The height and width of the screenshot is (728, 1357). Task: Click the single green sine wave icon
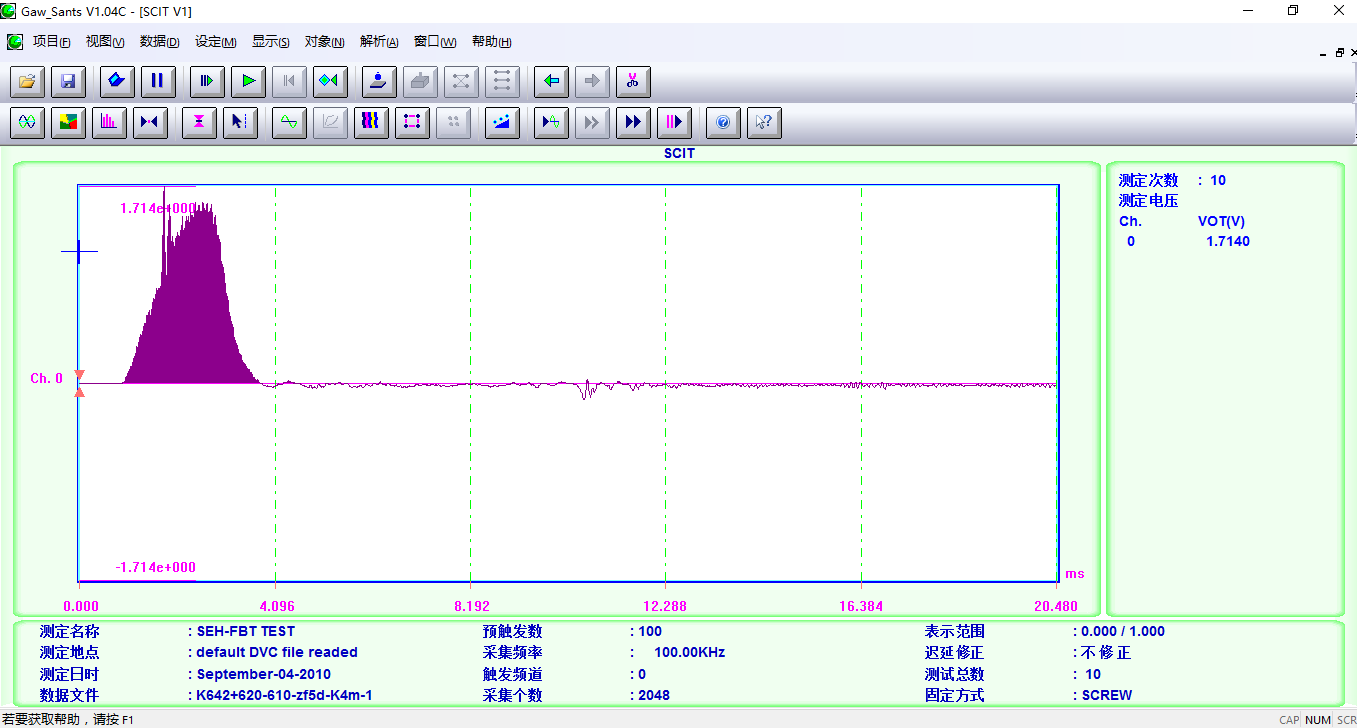click(x=289, y=122)
